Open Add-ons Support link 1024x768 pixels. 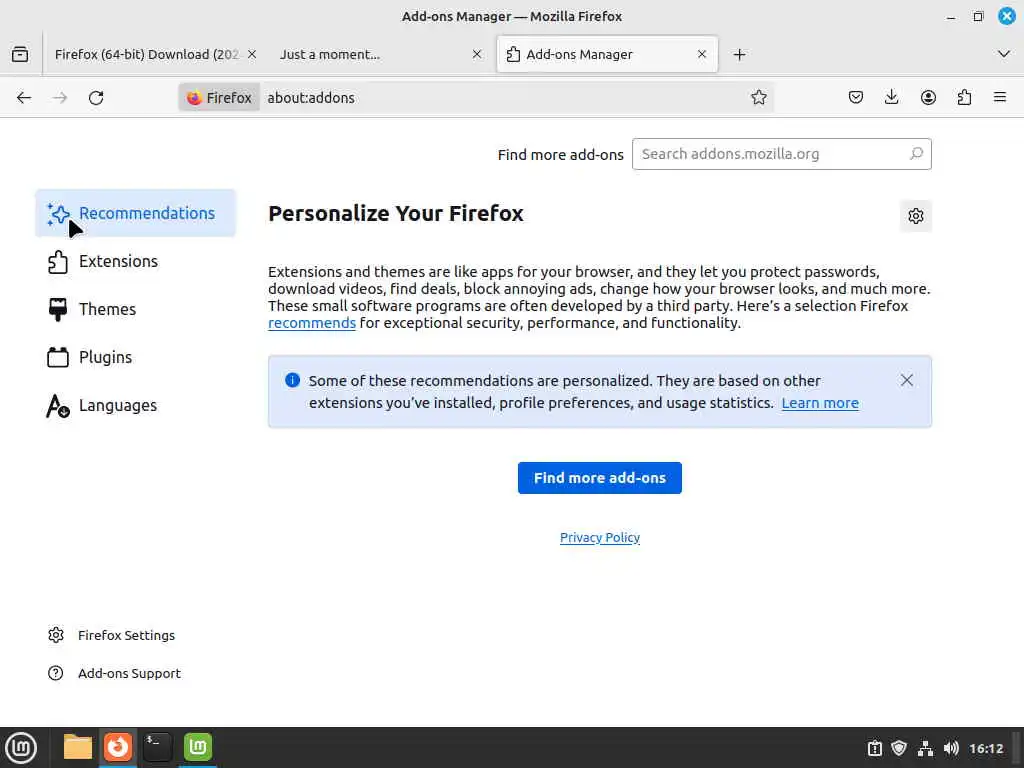pos(114,673)
